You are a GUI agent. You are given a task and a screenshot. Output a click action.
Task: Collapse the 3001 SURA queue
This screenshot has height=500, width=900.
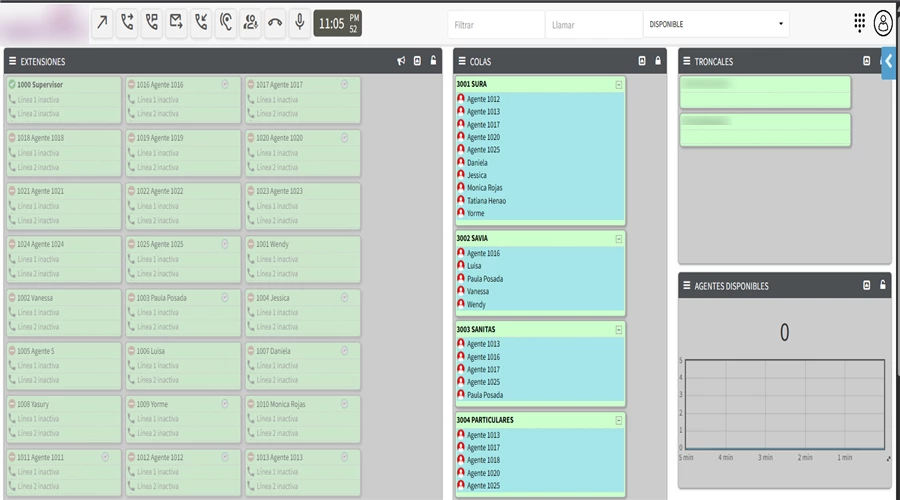pyautogui.click(x=619, y=85)
